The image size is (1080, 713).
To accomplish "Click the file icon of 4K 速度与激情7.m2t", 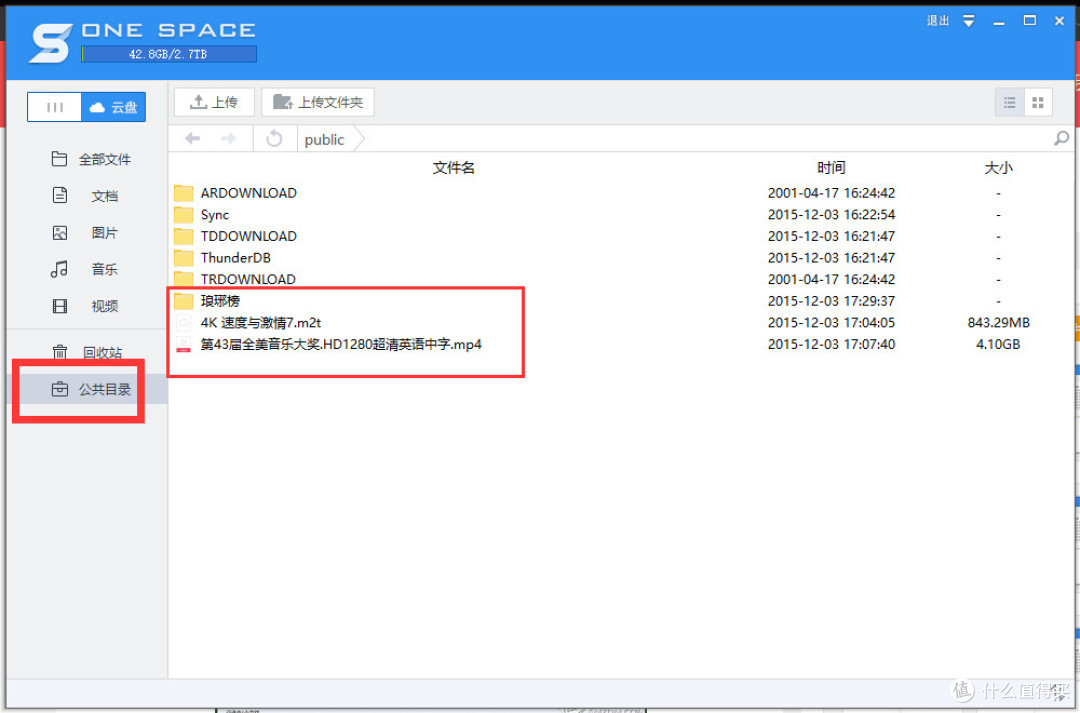I will (x=183, y=322).
